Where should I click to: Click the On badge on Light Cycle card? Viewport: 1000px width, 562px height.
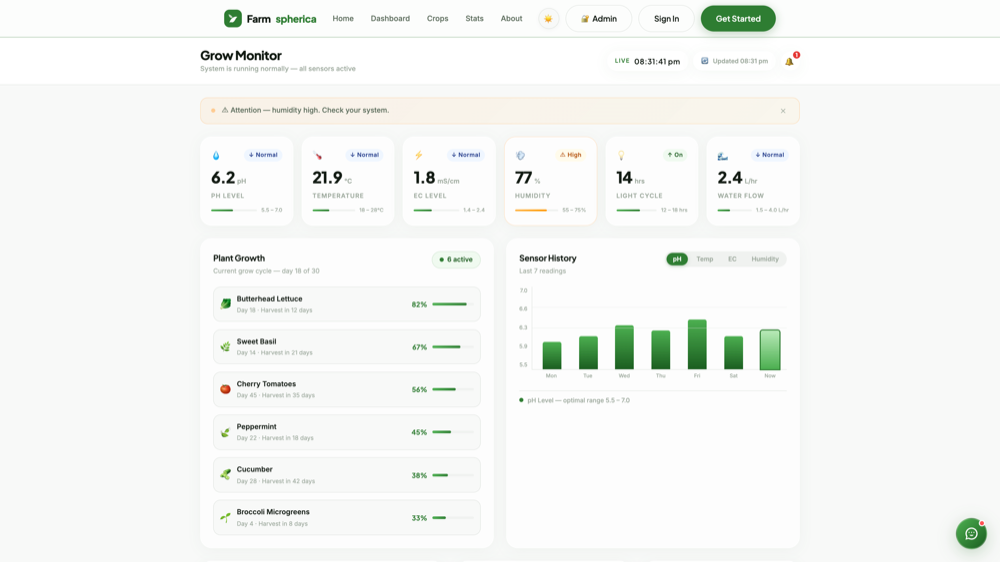click(x=674, y=155)
